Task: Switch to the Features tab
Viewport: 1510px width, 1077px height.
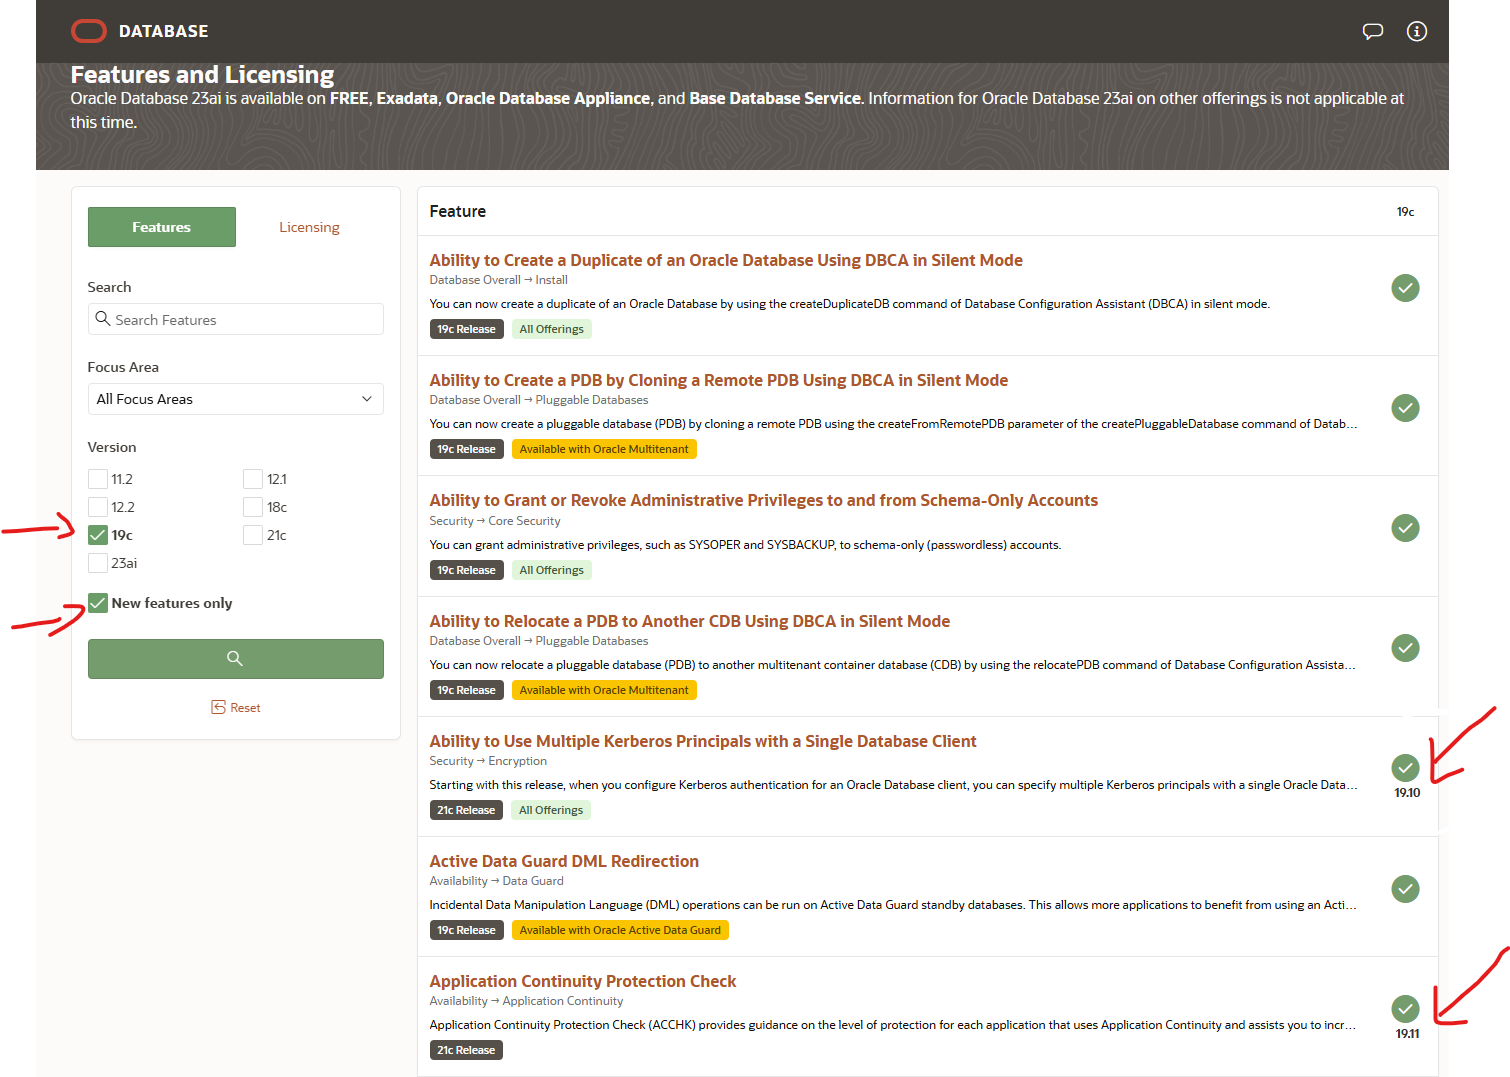Action: (162, 227)
